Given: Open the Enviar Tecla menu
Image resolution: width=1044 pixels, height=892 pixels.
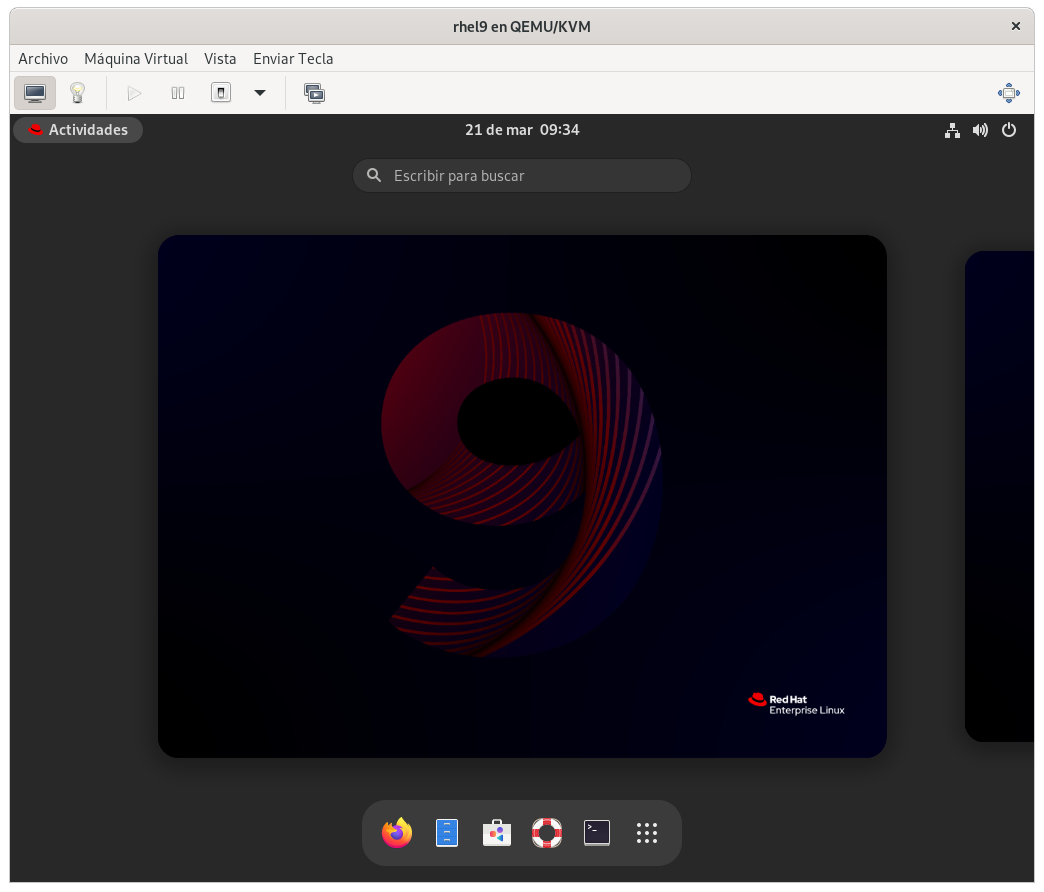Looking at the screenshot, I should [x=293, y=59].
